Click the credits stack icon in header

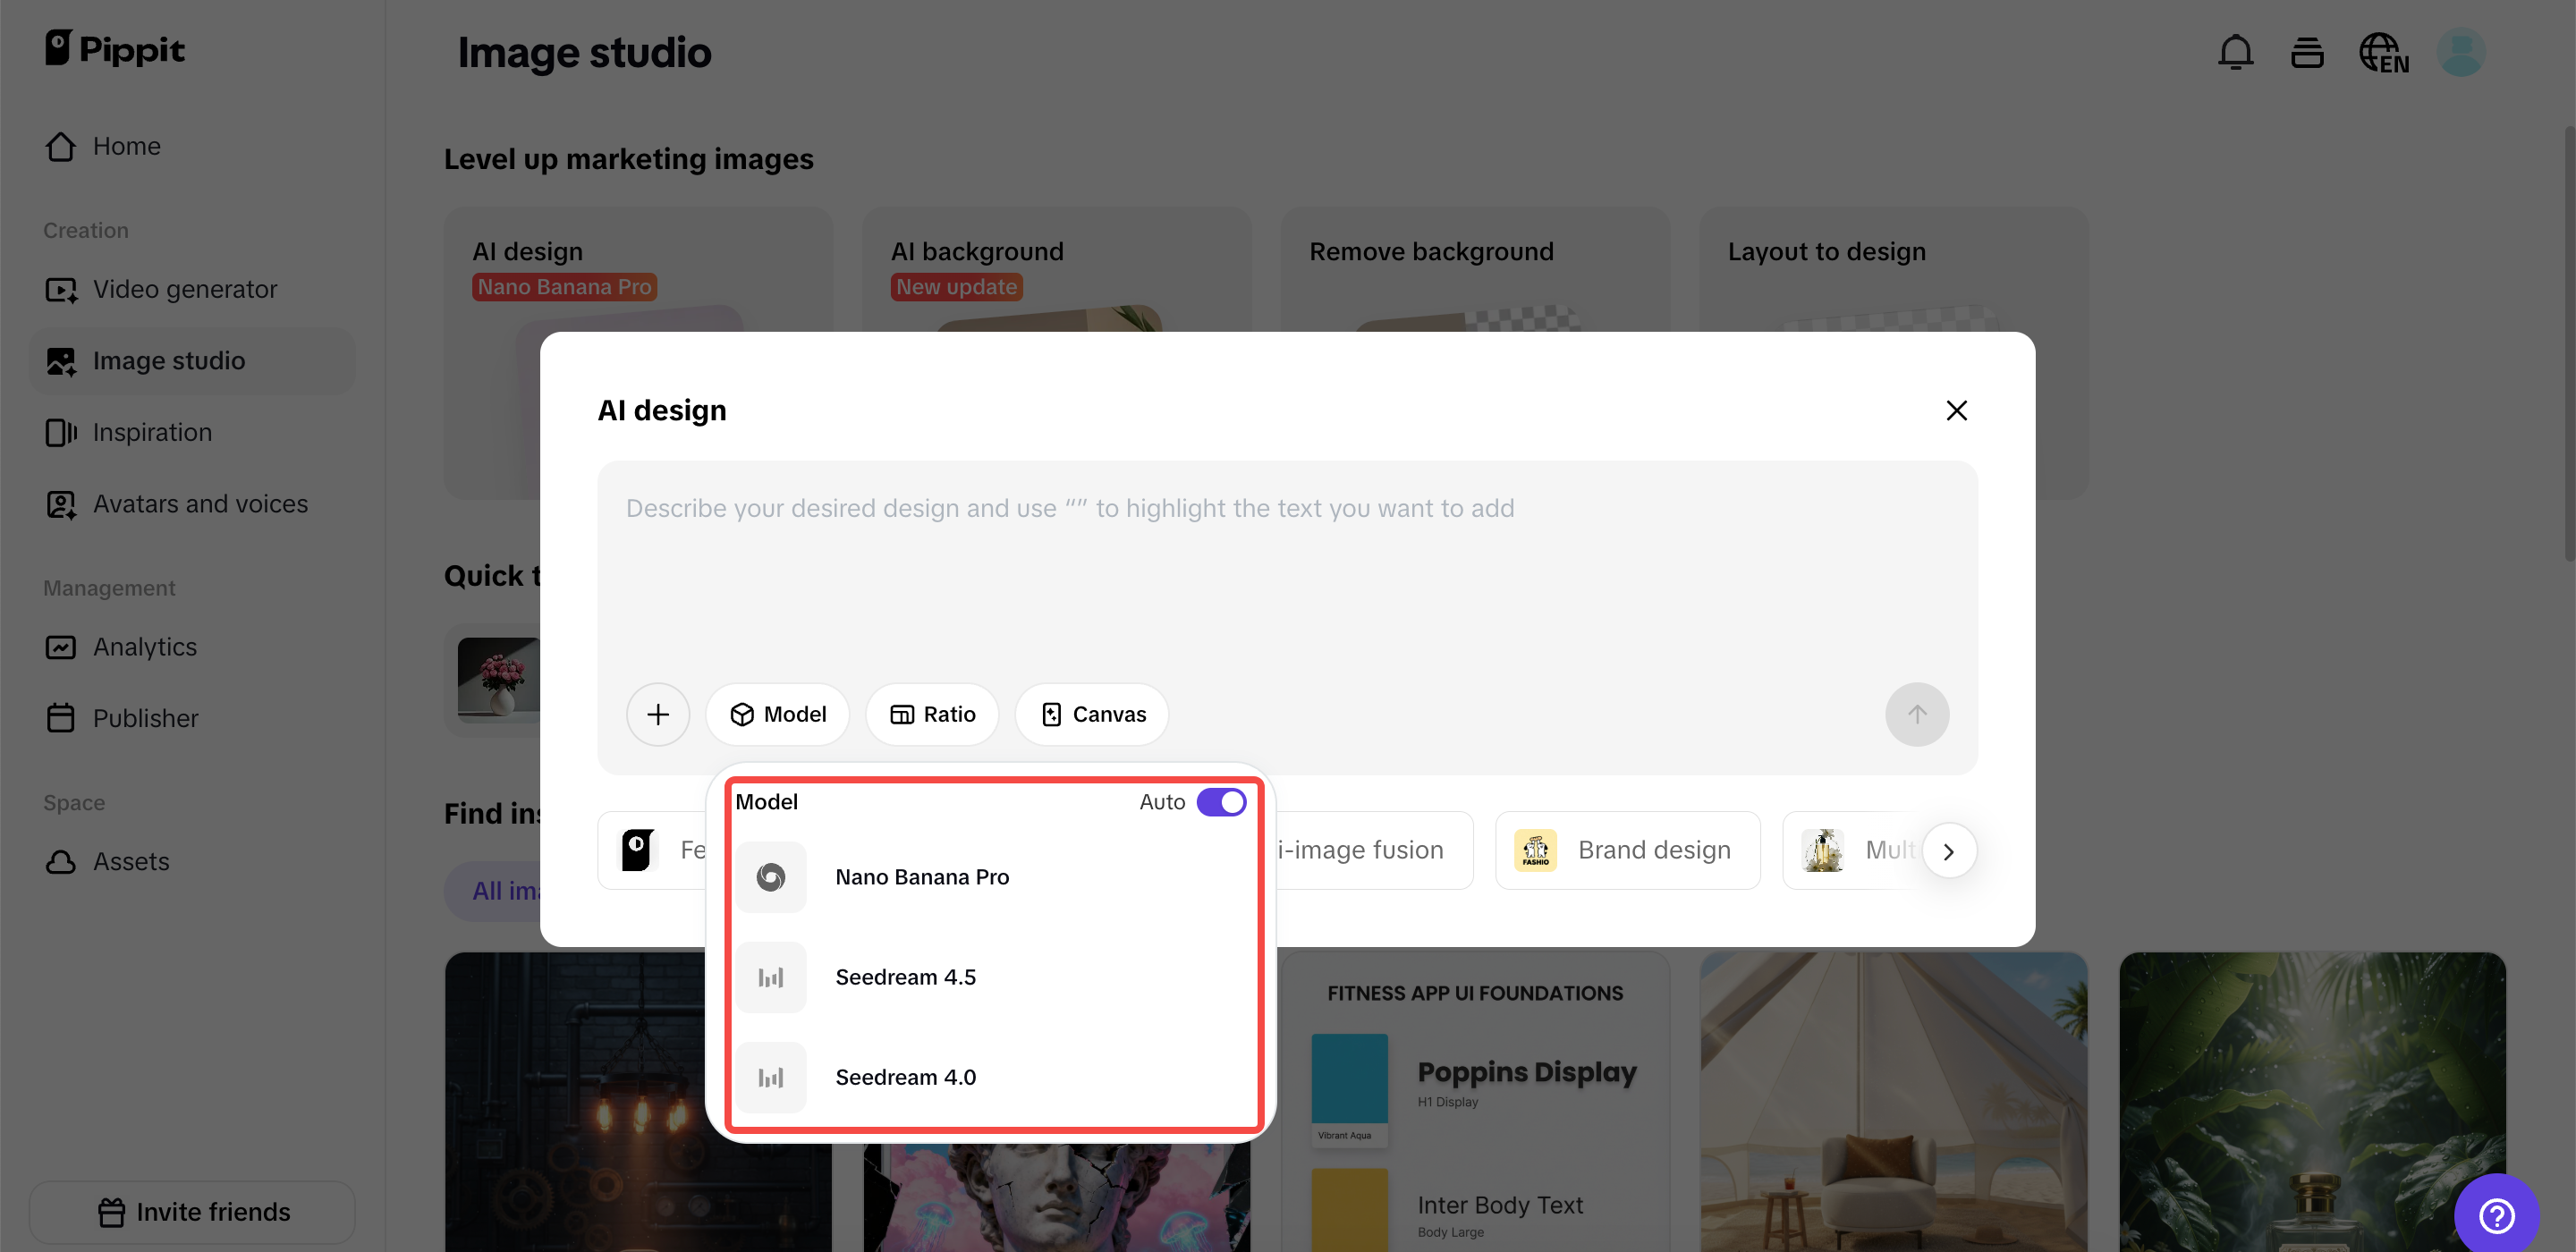coord(2306,52)
